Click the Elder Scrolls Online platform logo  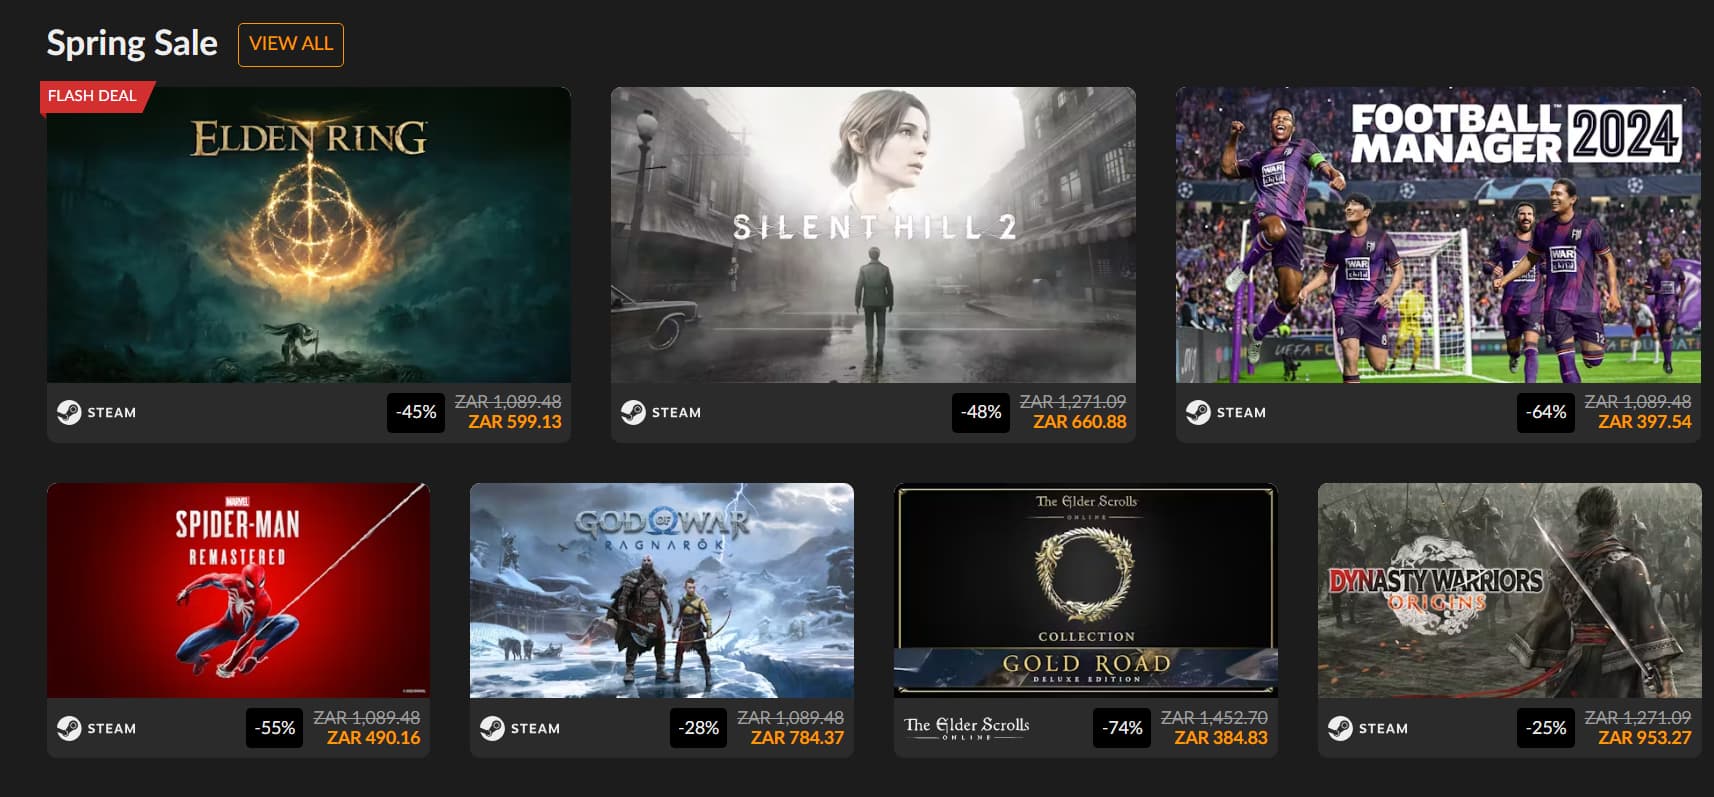point(967,728)
